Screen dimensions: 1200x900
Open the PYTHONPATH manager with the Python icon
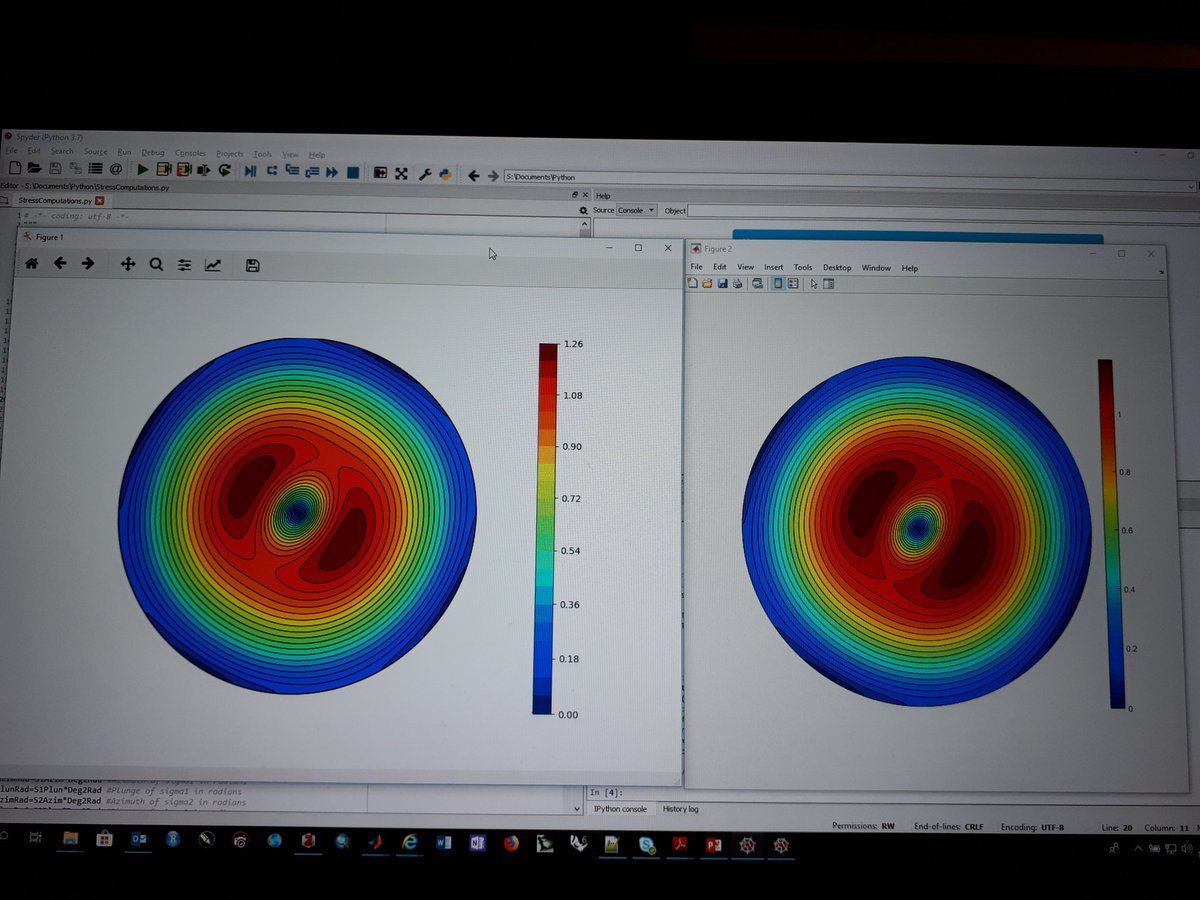pos(445,174)
